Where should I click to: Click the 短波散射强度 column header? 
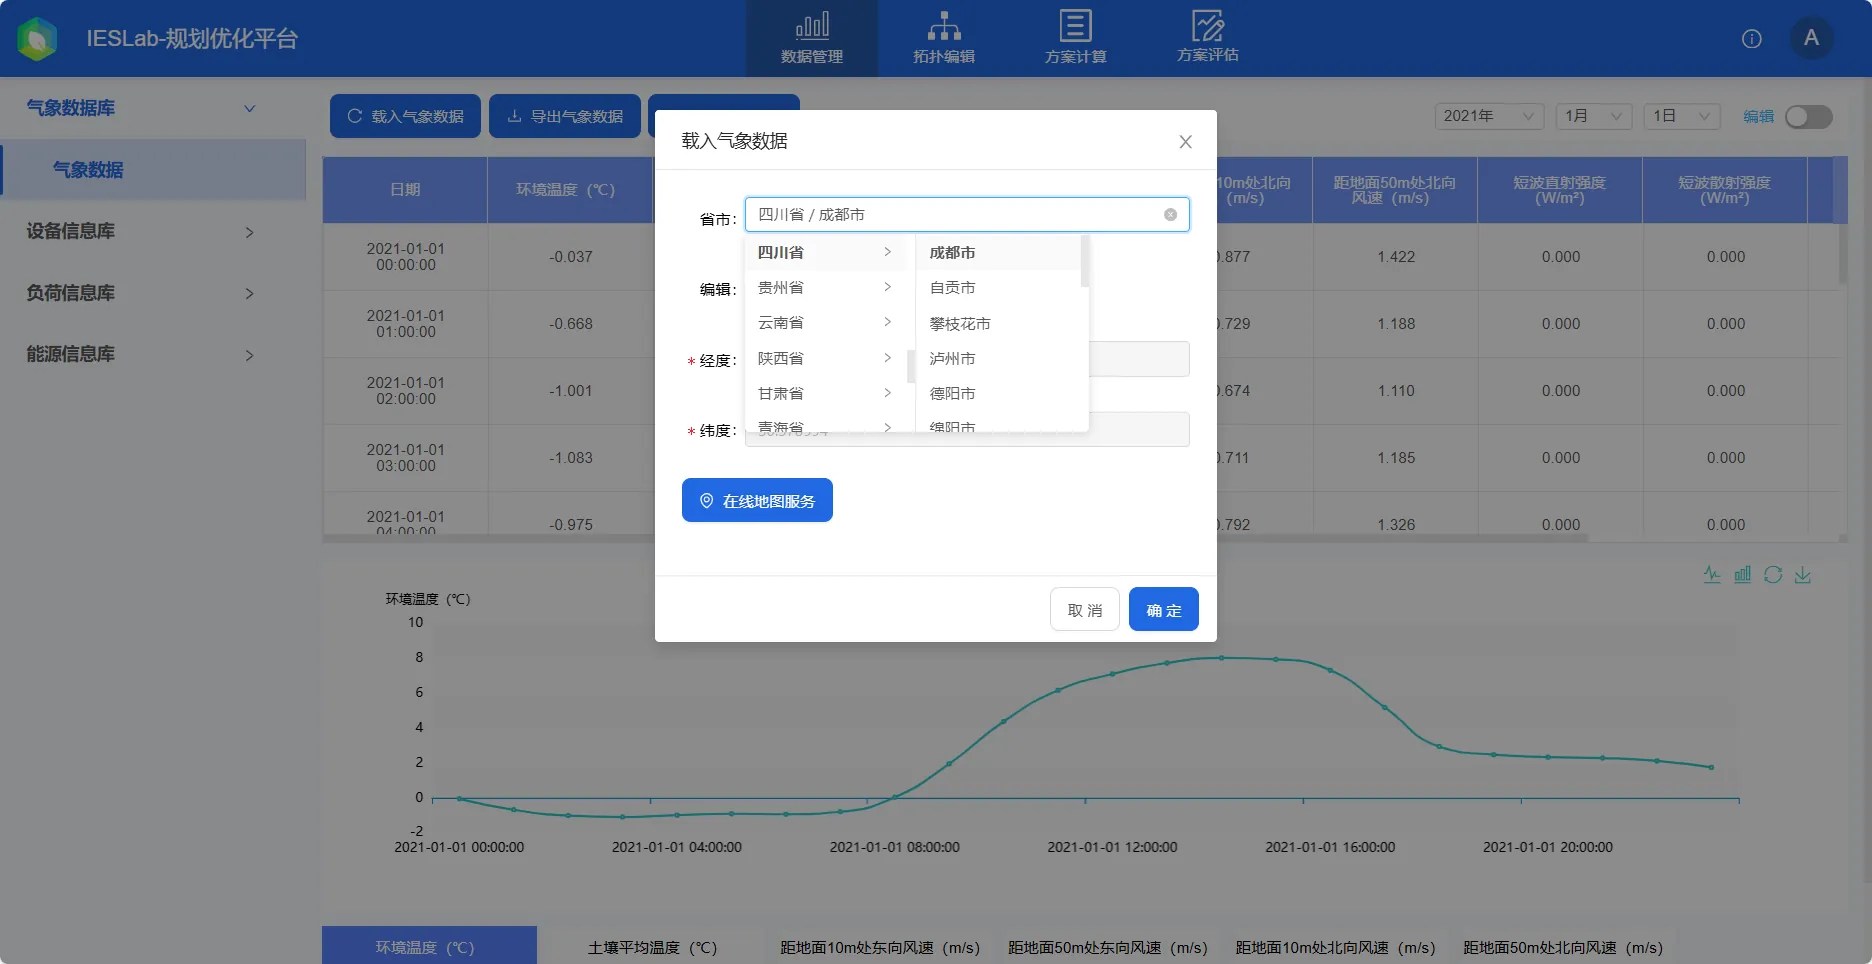(x=1725, y=190)
